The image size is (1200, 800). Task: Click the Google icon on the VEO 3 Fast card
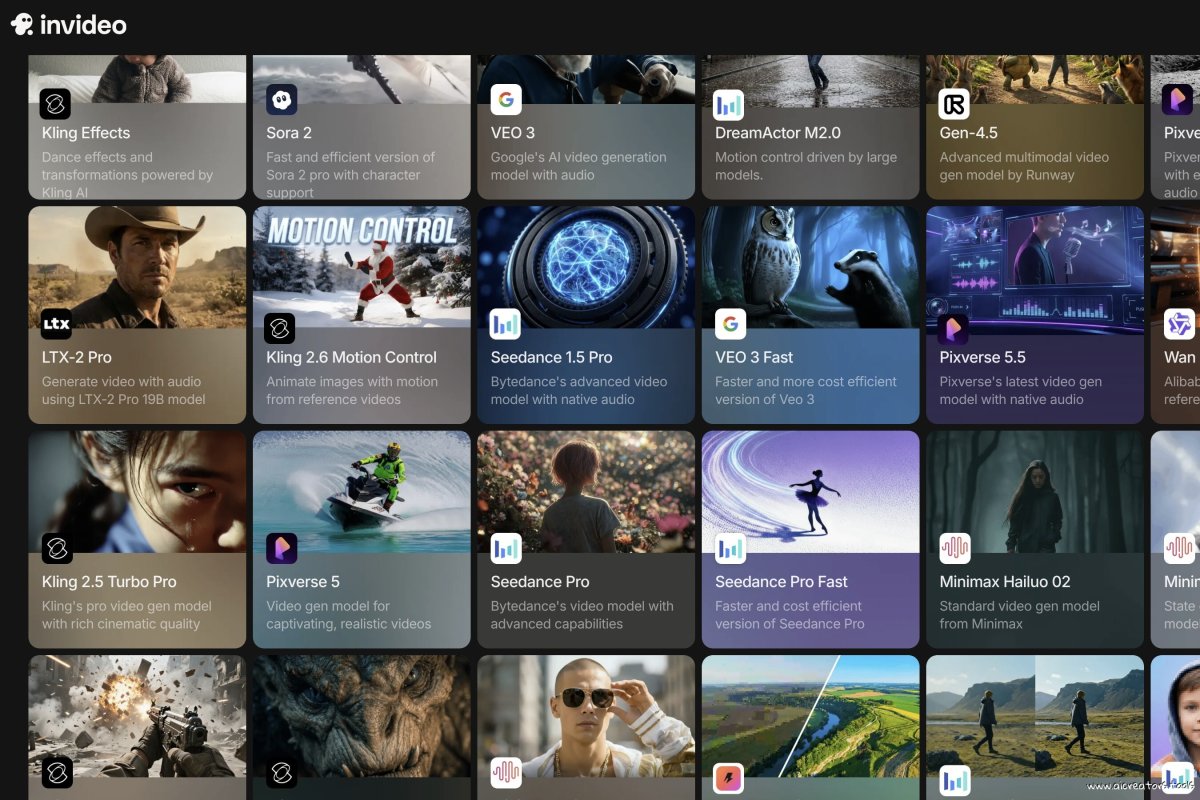pyautogui.click(x=730, y=323)
